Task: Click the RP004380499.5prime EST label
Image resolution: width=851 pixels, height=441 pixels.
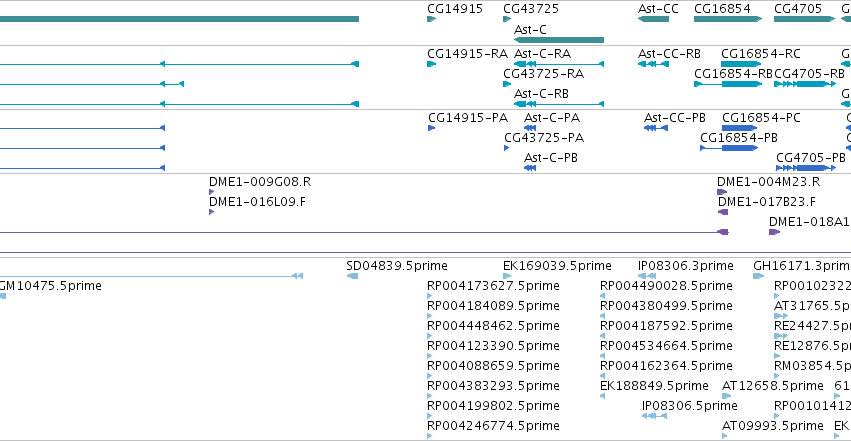Action: coord(666,306)
